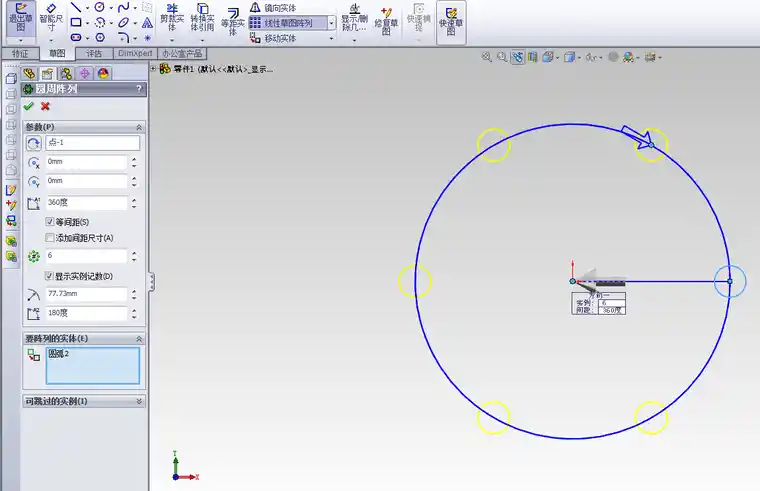Toggle the 等间距(S) equal spacing checkbox
760x491 pixels.
pos(49,222)
